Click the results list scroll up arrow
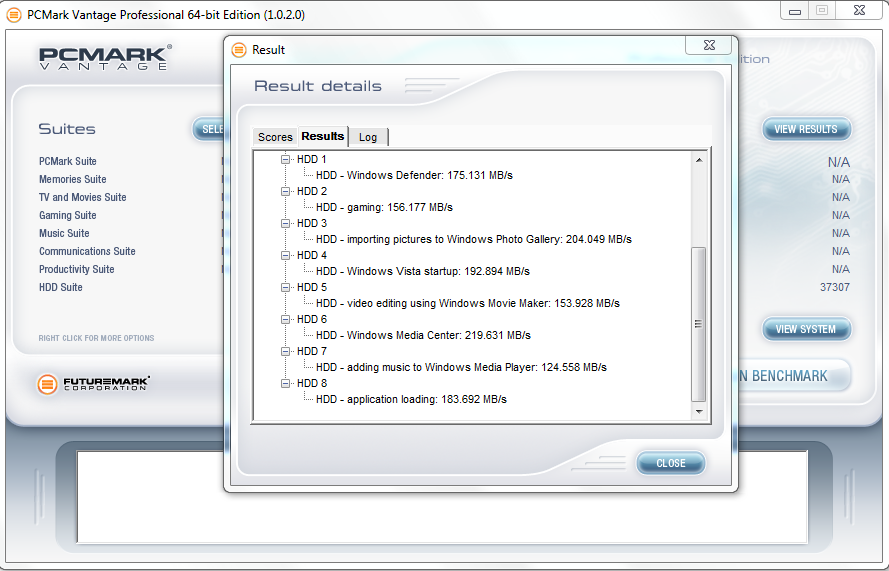The image size is (889, 571). 699,160
